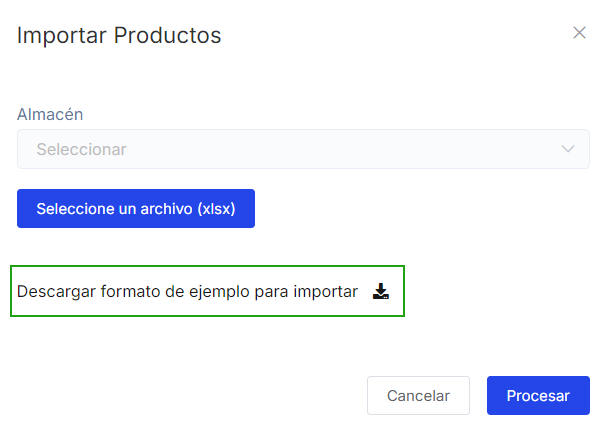Click the 'Seleccione un archivo (xlsx)' button
Image resolution: width=602 pixels, height=441 pixels.
point(136,209)
